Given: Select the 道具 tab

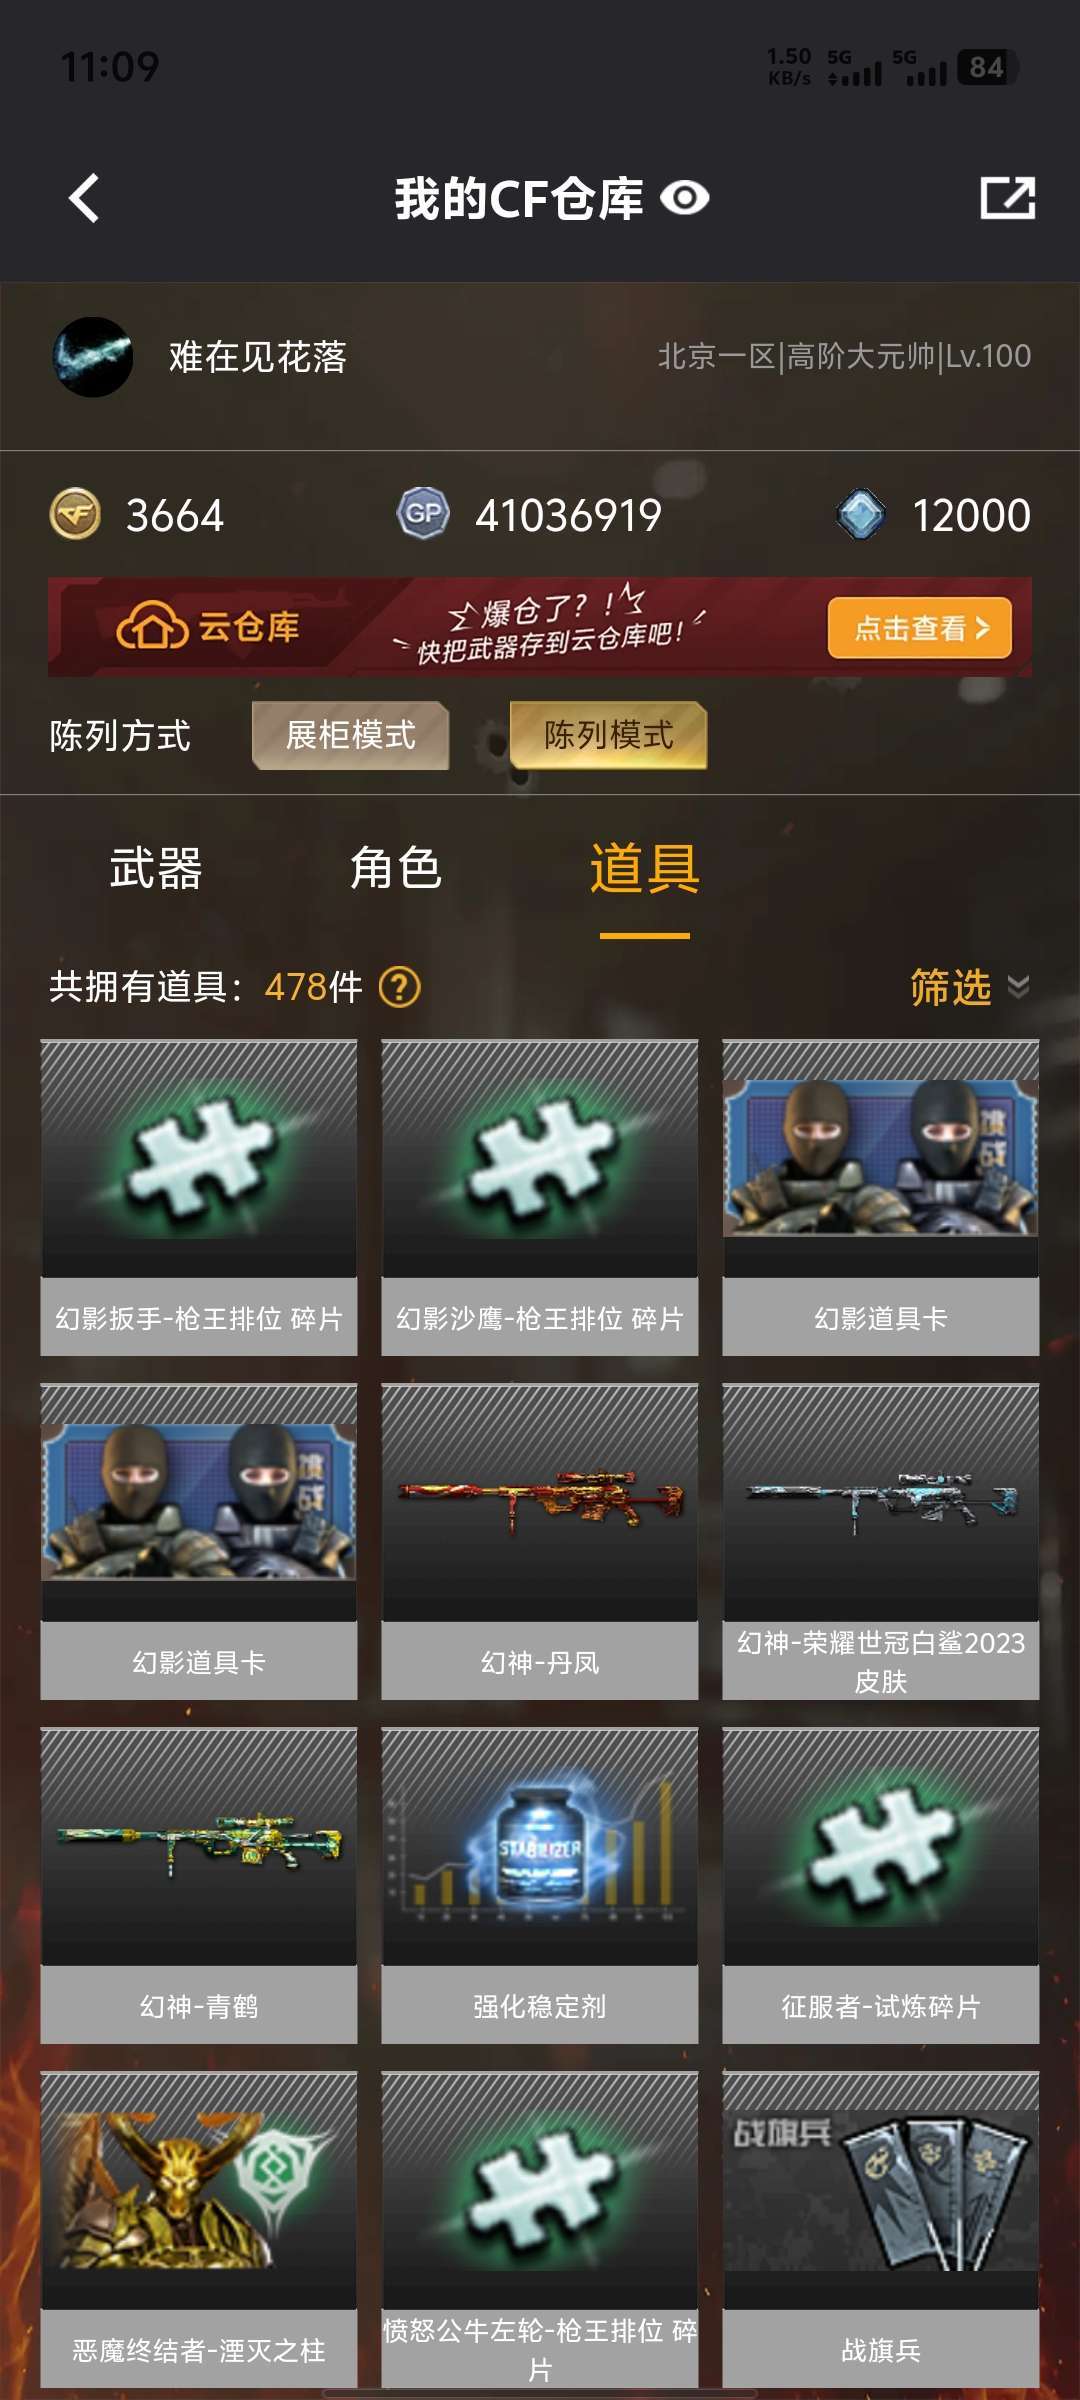Looking at the screenshot, I should click(x=644, y=868).
